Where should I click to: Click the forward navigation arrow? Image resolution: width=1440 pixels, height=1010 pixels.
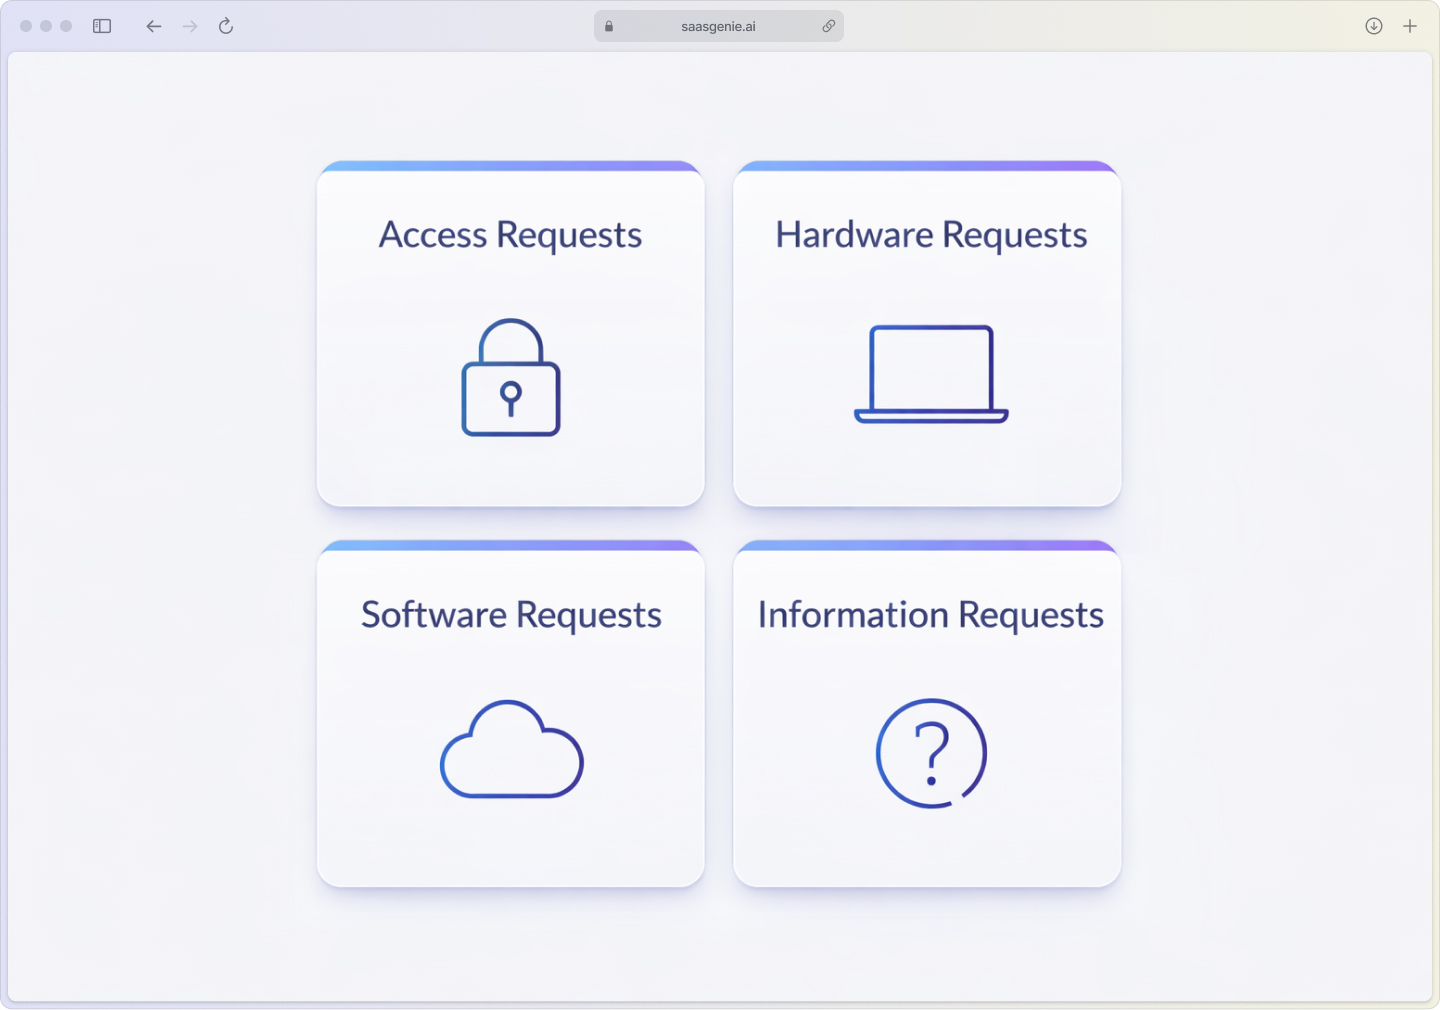pos(189,26)
